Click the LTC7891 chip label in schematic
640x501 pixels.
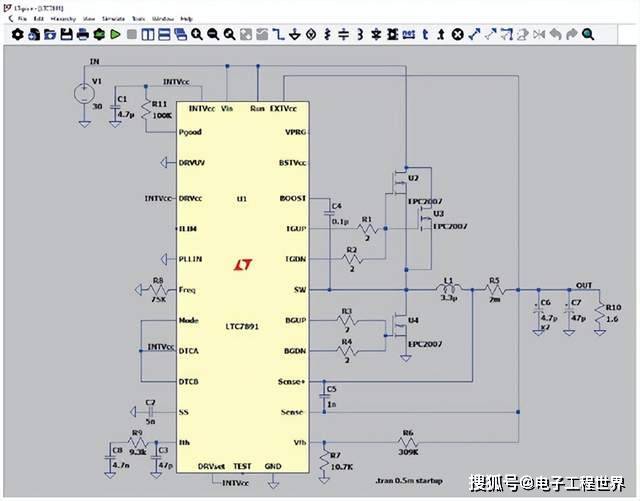click(x=241, y=327)
